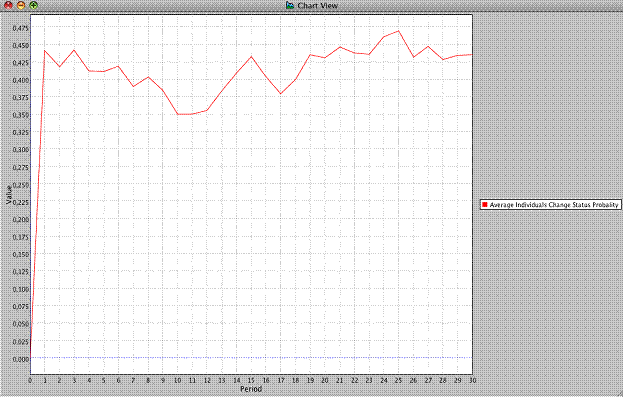Viewport: 624px width, 398px height.
Task: Click the Chart View window title text
Action: pos(318,6)
